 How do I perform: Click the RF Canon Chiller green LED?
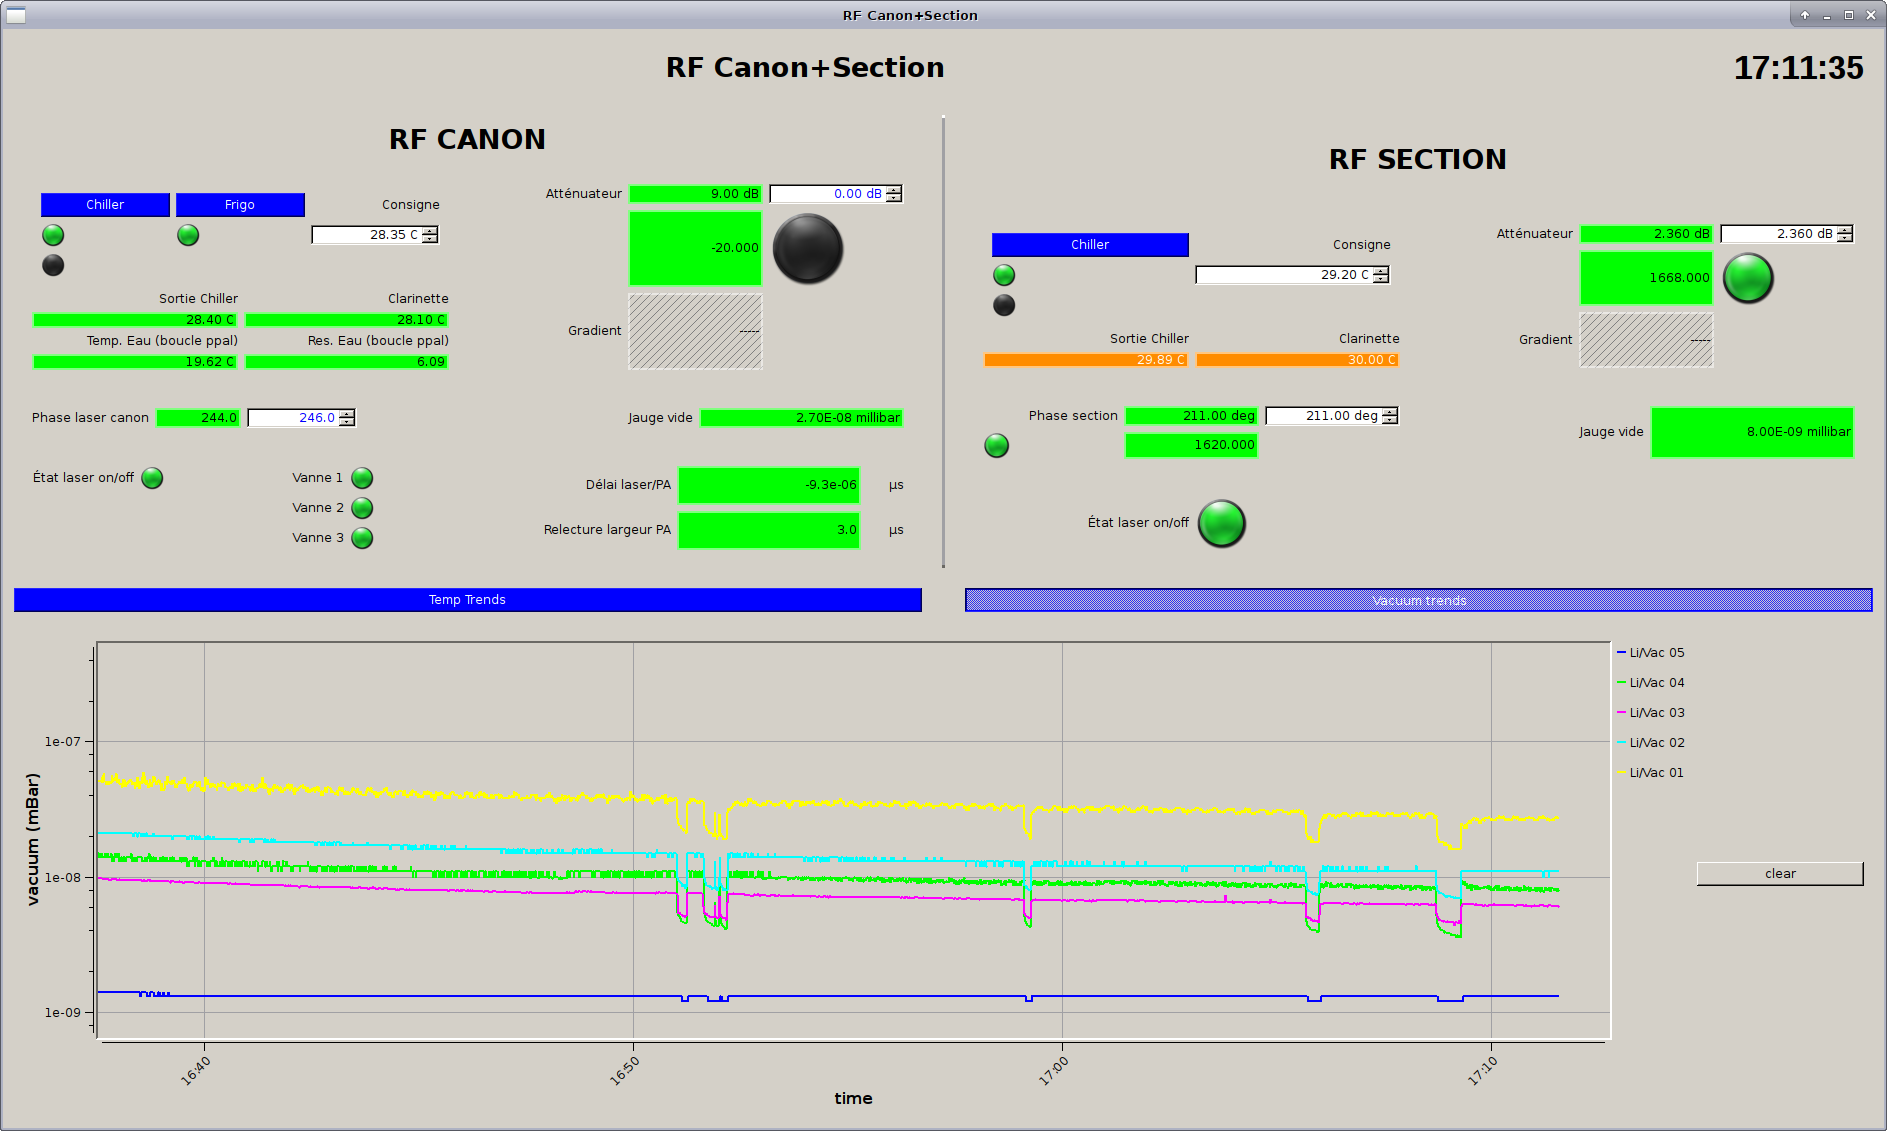(53, 235)
